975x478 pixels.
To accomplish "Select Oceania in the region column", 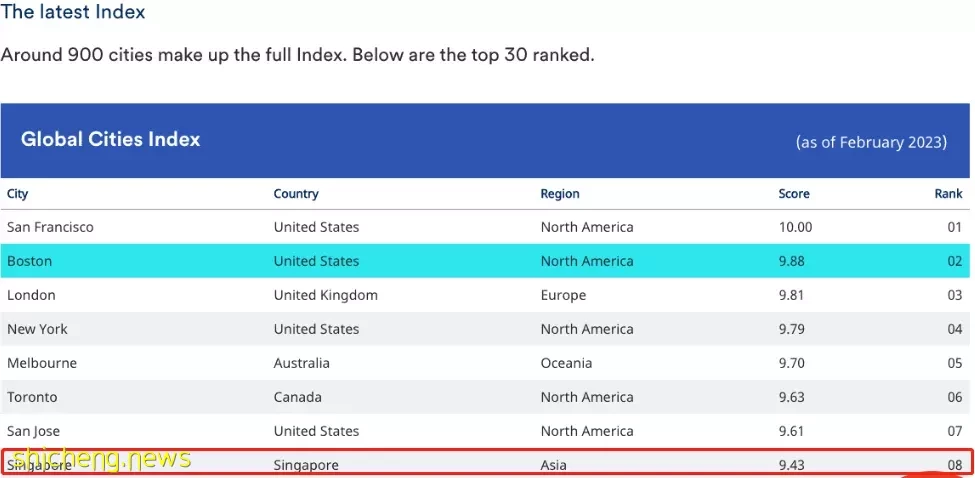I will click(x=566, y=363).
